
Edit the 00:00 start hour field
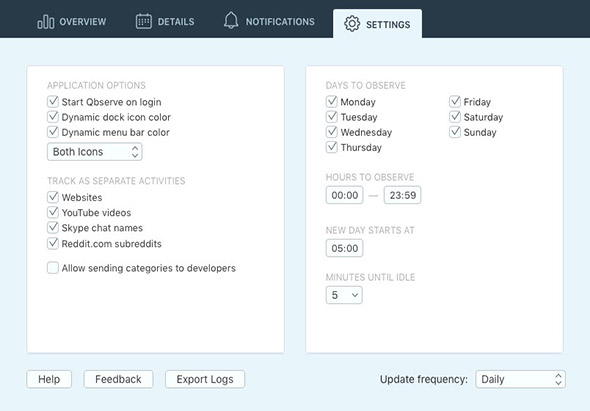(345, 195)
